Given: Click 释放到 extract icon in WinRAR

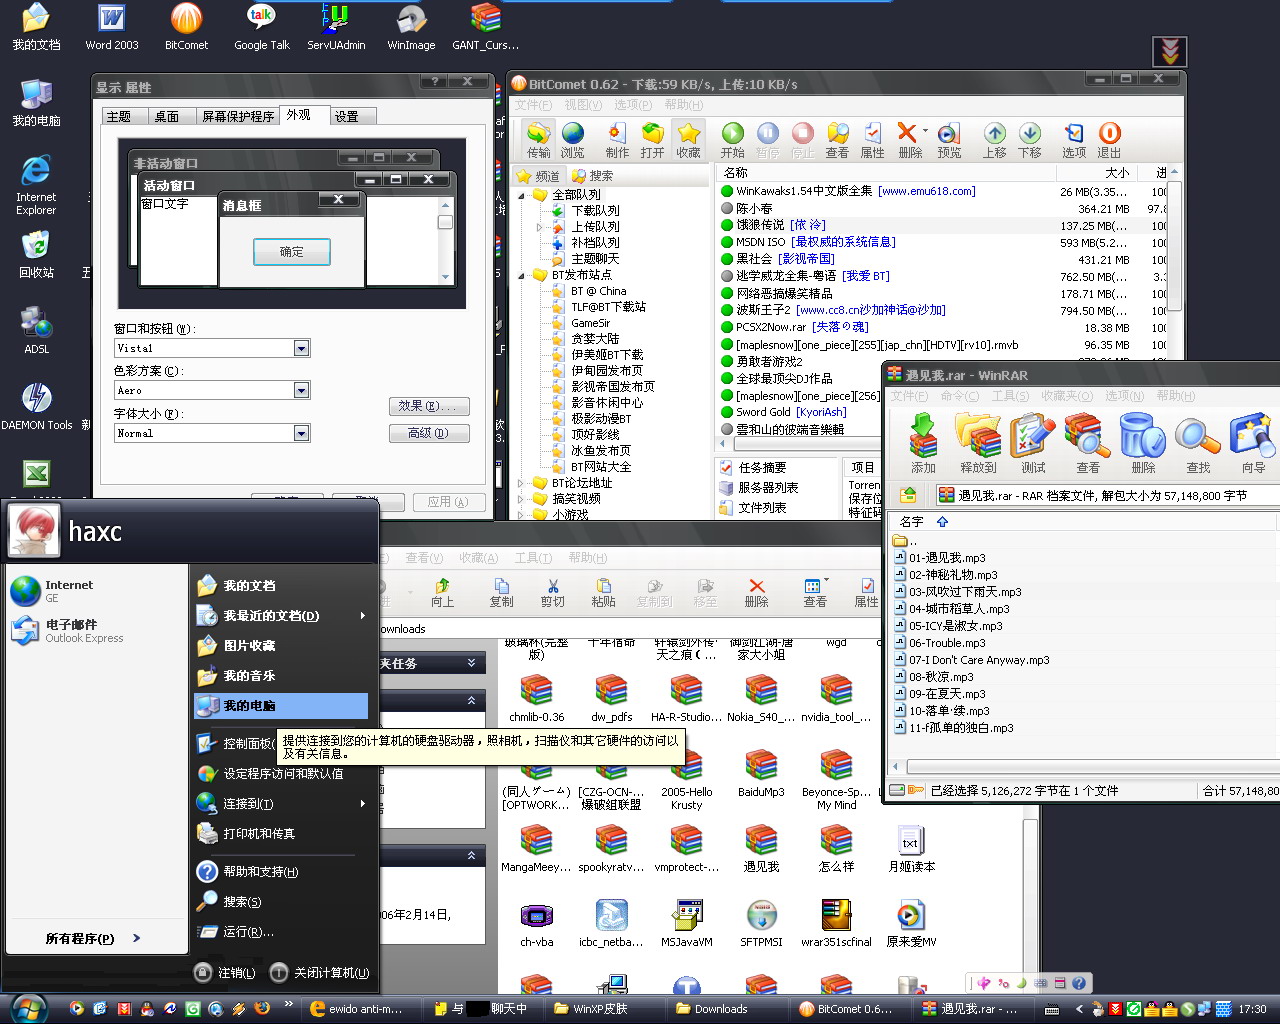Looking at the screenshot, I should (978, 444).
